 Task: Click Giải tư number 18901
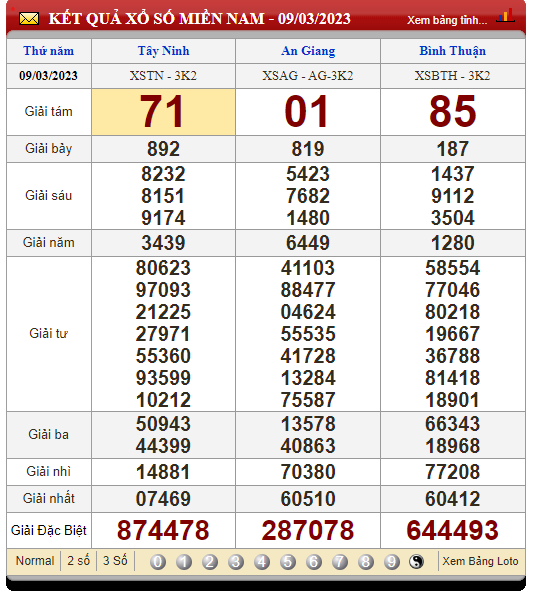pyautogui.click(x=452, y=400)
